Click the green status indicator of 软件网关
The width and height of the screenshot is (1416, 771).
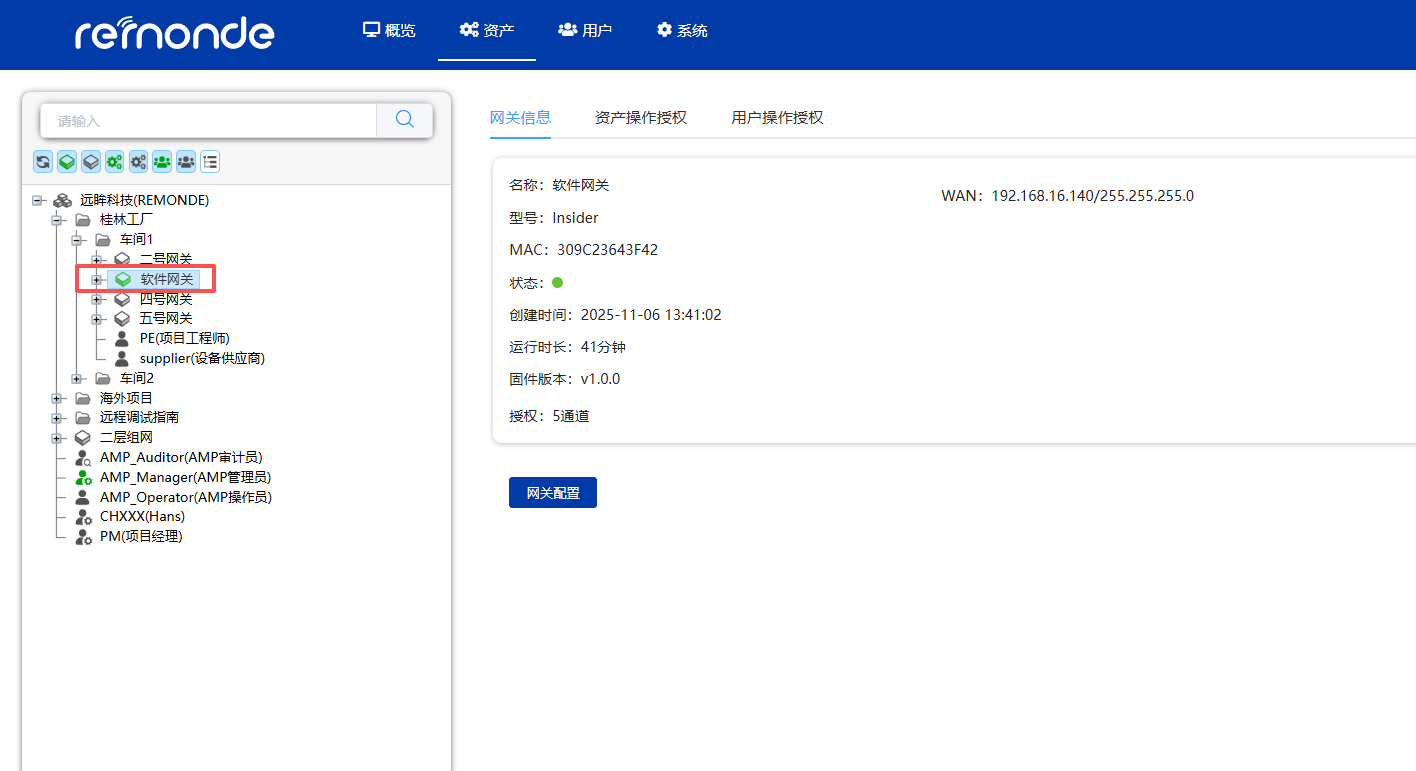click(557, 282)
